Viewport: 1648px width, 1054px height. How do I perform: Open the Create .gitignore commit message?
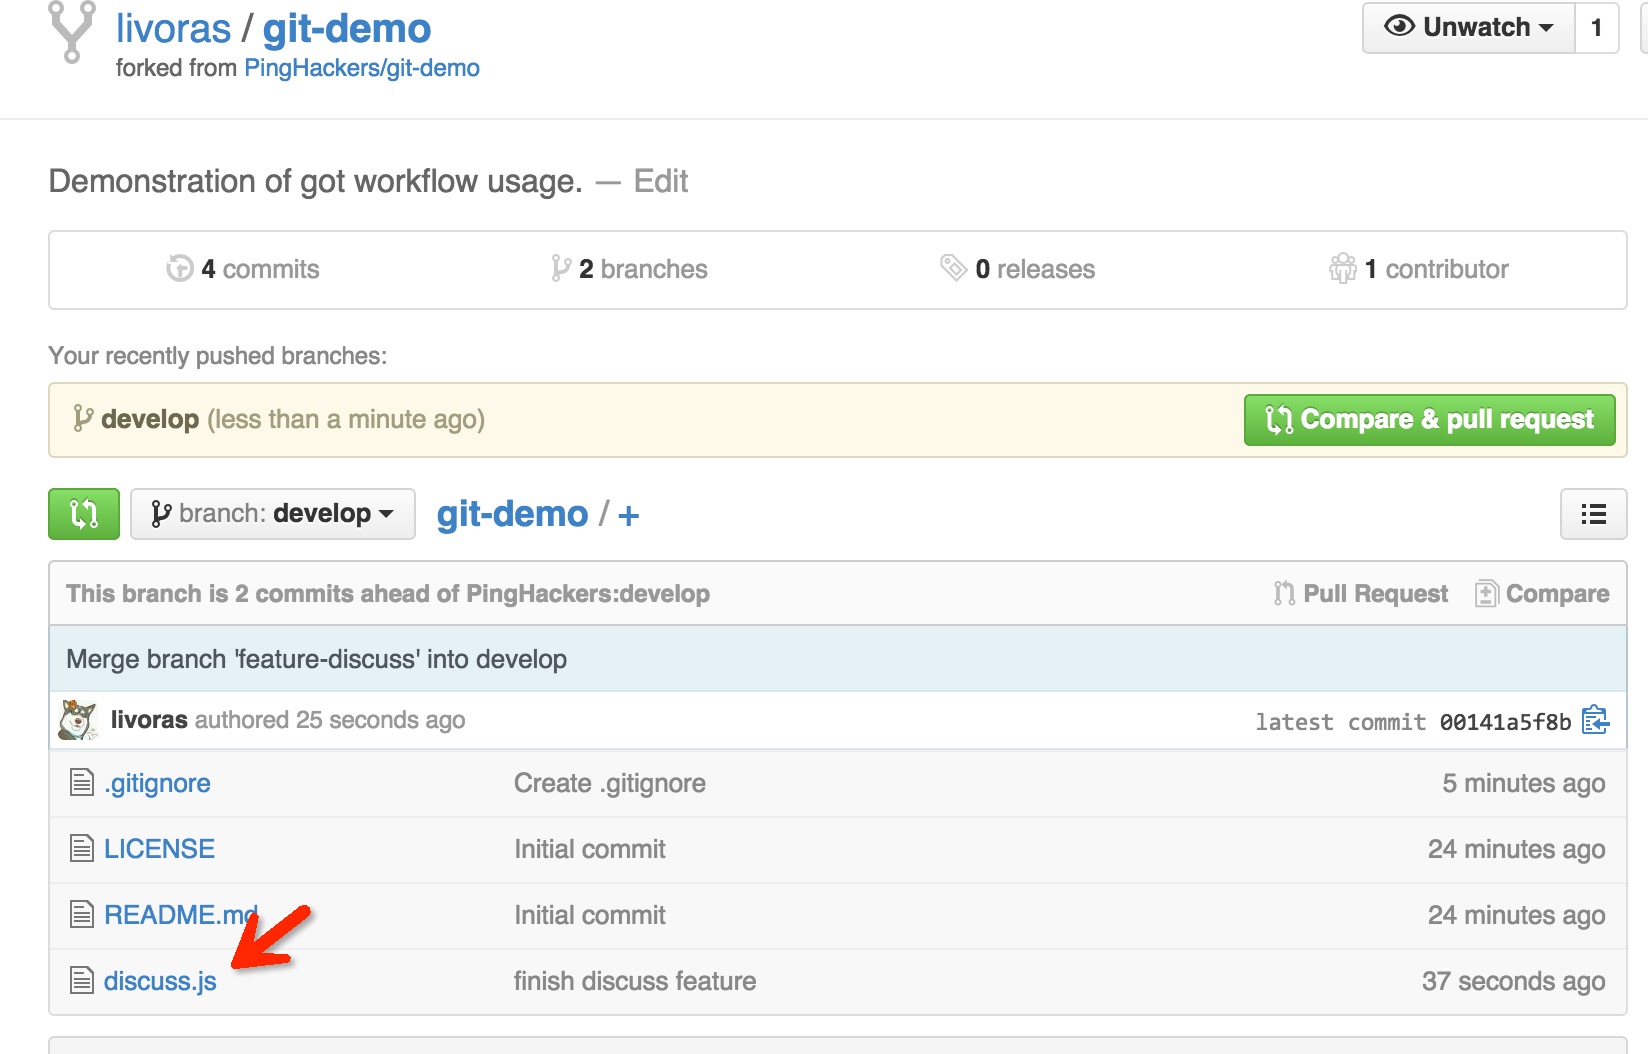pos(610,783)
